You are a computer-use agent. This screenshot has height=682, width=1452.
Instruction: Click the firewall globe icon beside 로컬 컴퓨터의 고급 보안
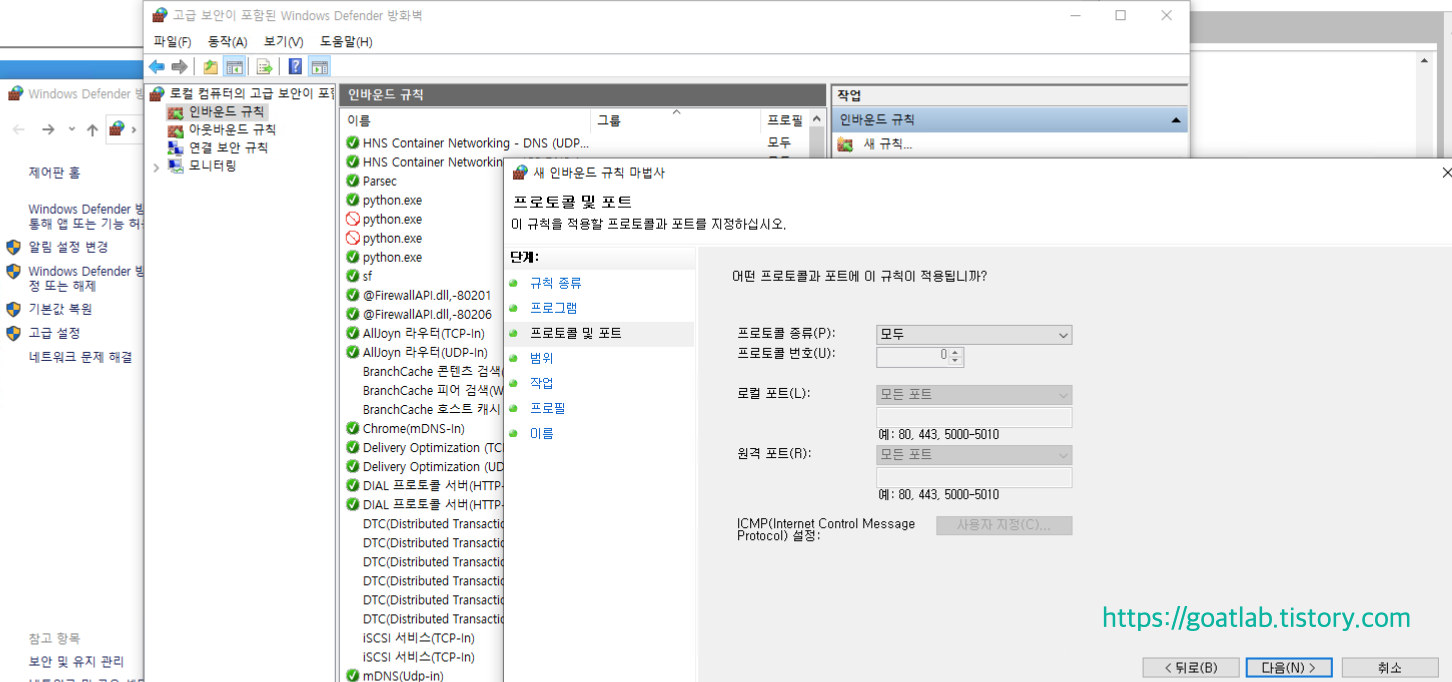(x=157, y=94)
